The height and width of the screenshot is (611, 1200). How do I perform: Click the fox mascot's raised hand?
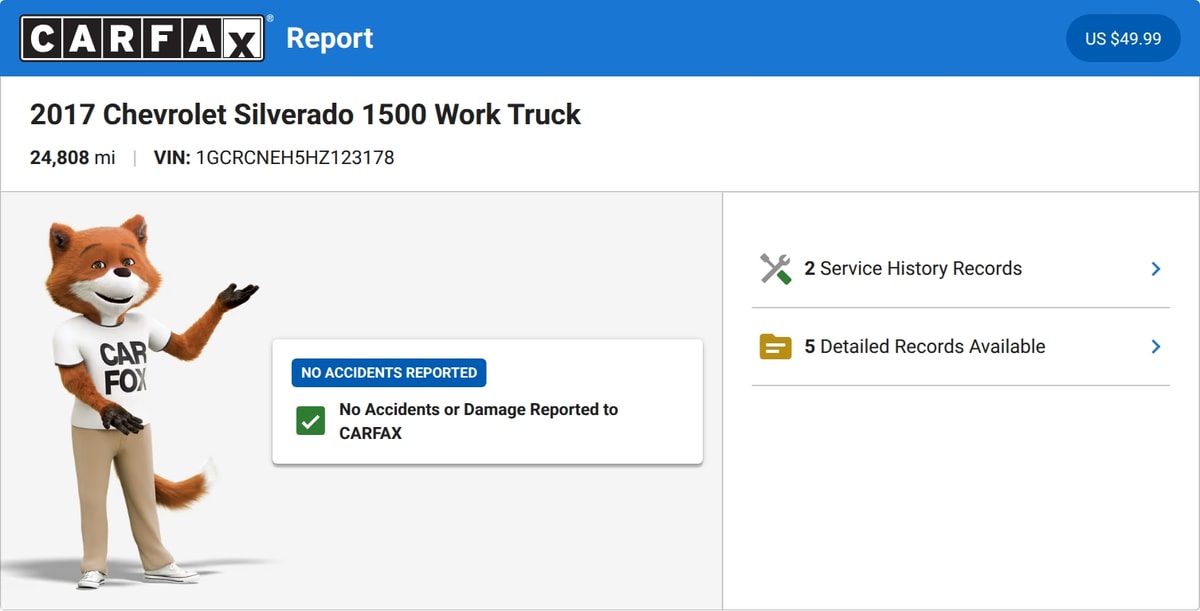coord(238,296)
